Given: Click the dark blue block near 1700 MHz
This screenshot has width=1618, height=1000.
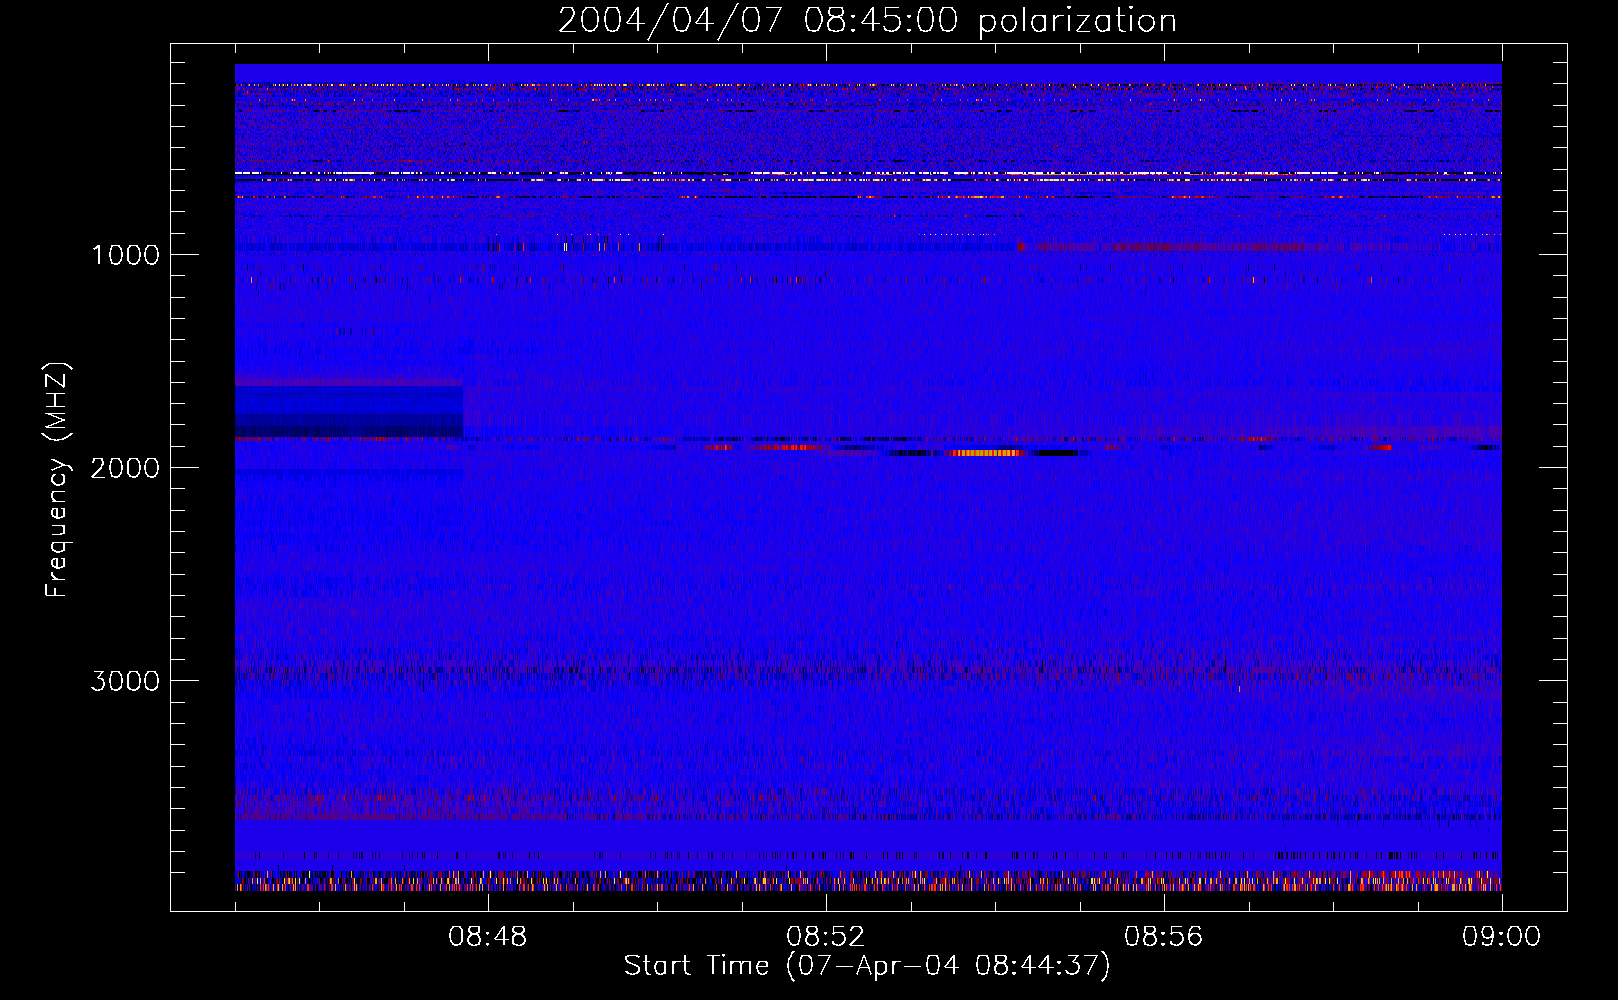Looking at the screenshot, I should click(349, 412).
